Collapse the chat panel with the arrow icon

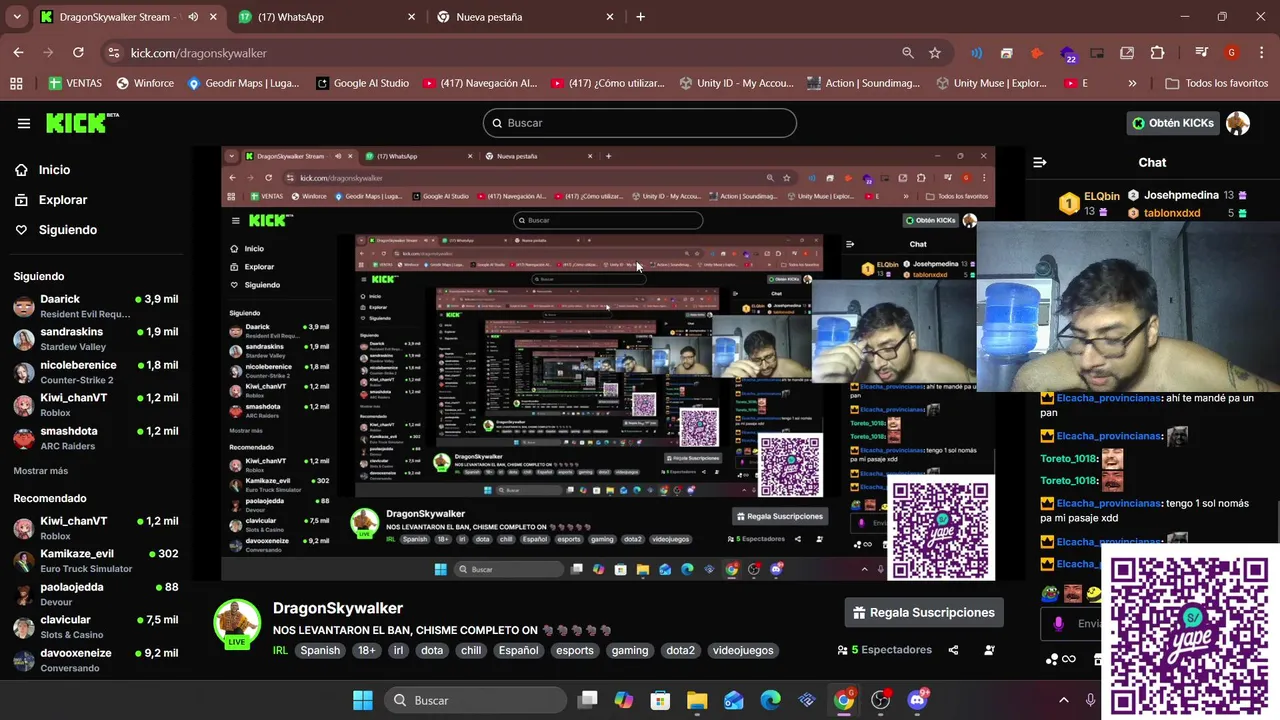point(1040,162)
